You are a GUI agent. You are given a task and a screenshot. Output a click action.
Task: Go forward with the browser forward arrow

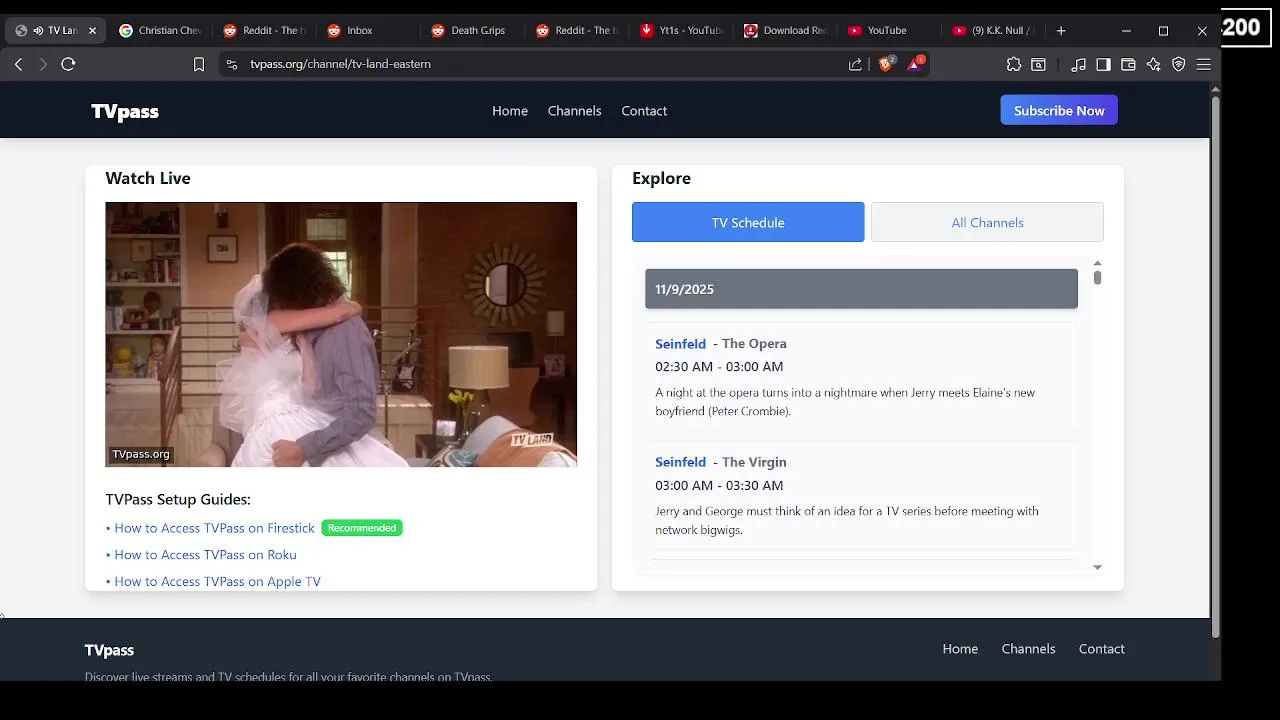[43, 64]
